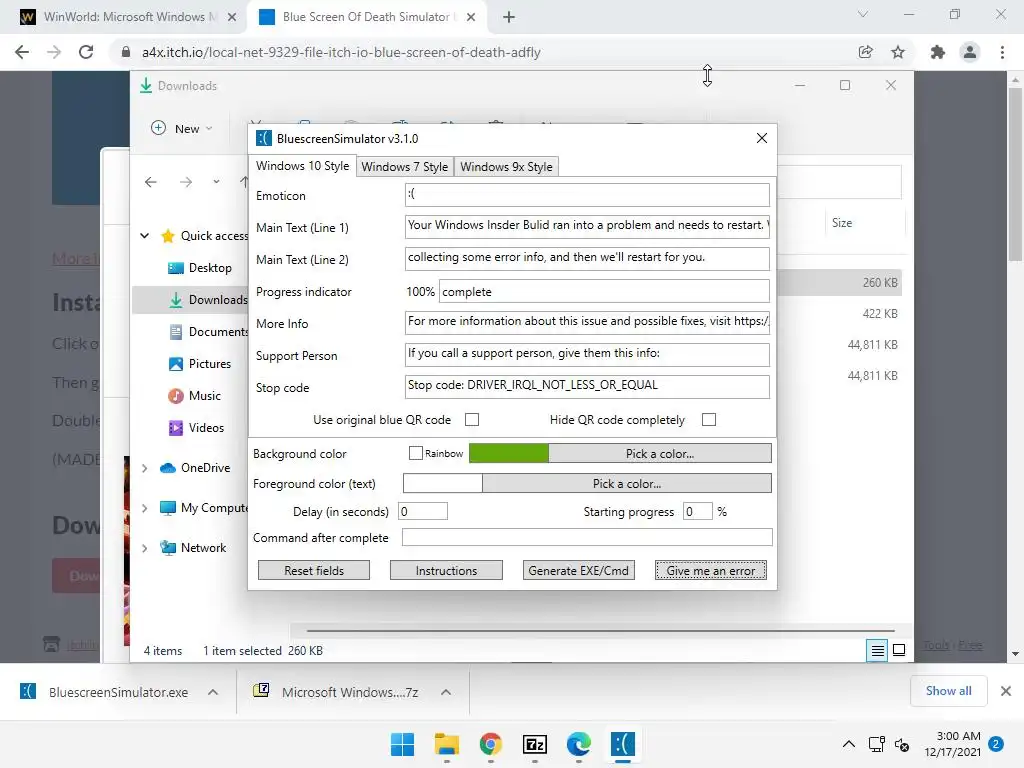Click the green background color swatch
Viewport: 1024px width, 768px height.
coord(509,453)
